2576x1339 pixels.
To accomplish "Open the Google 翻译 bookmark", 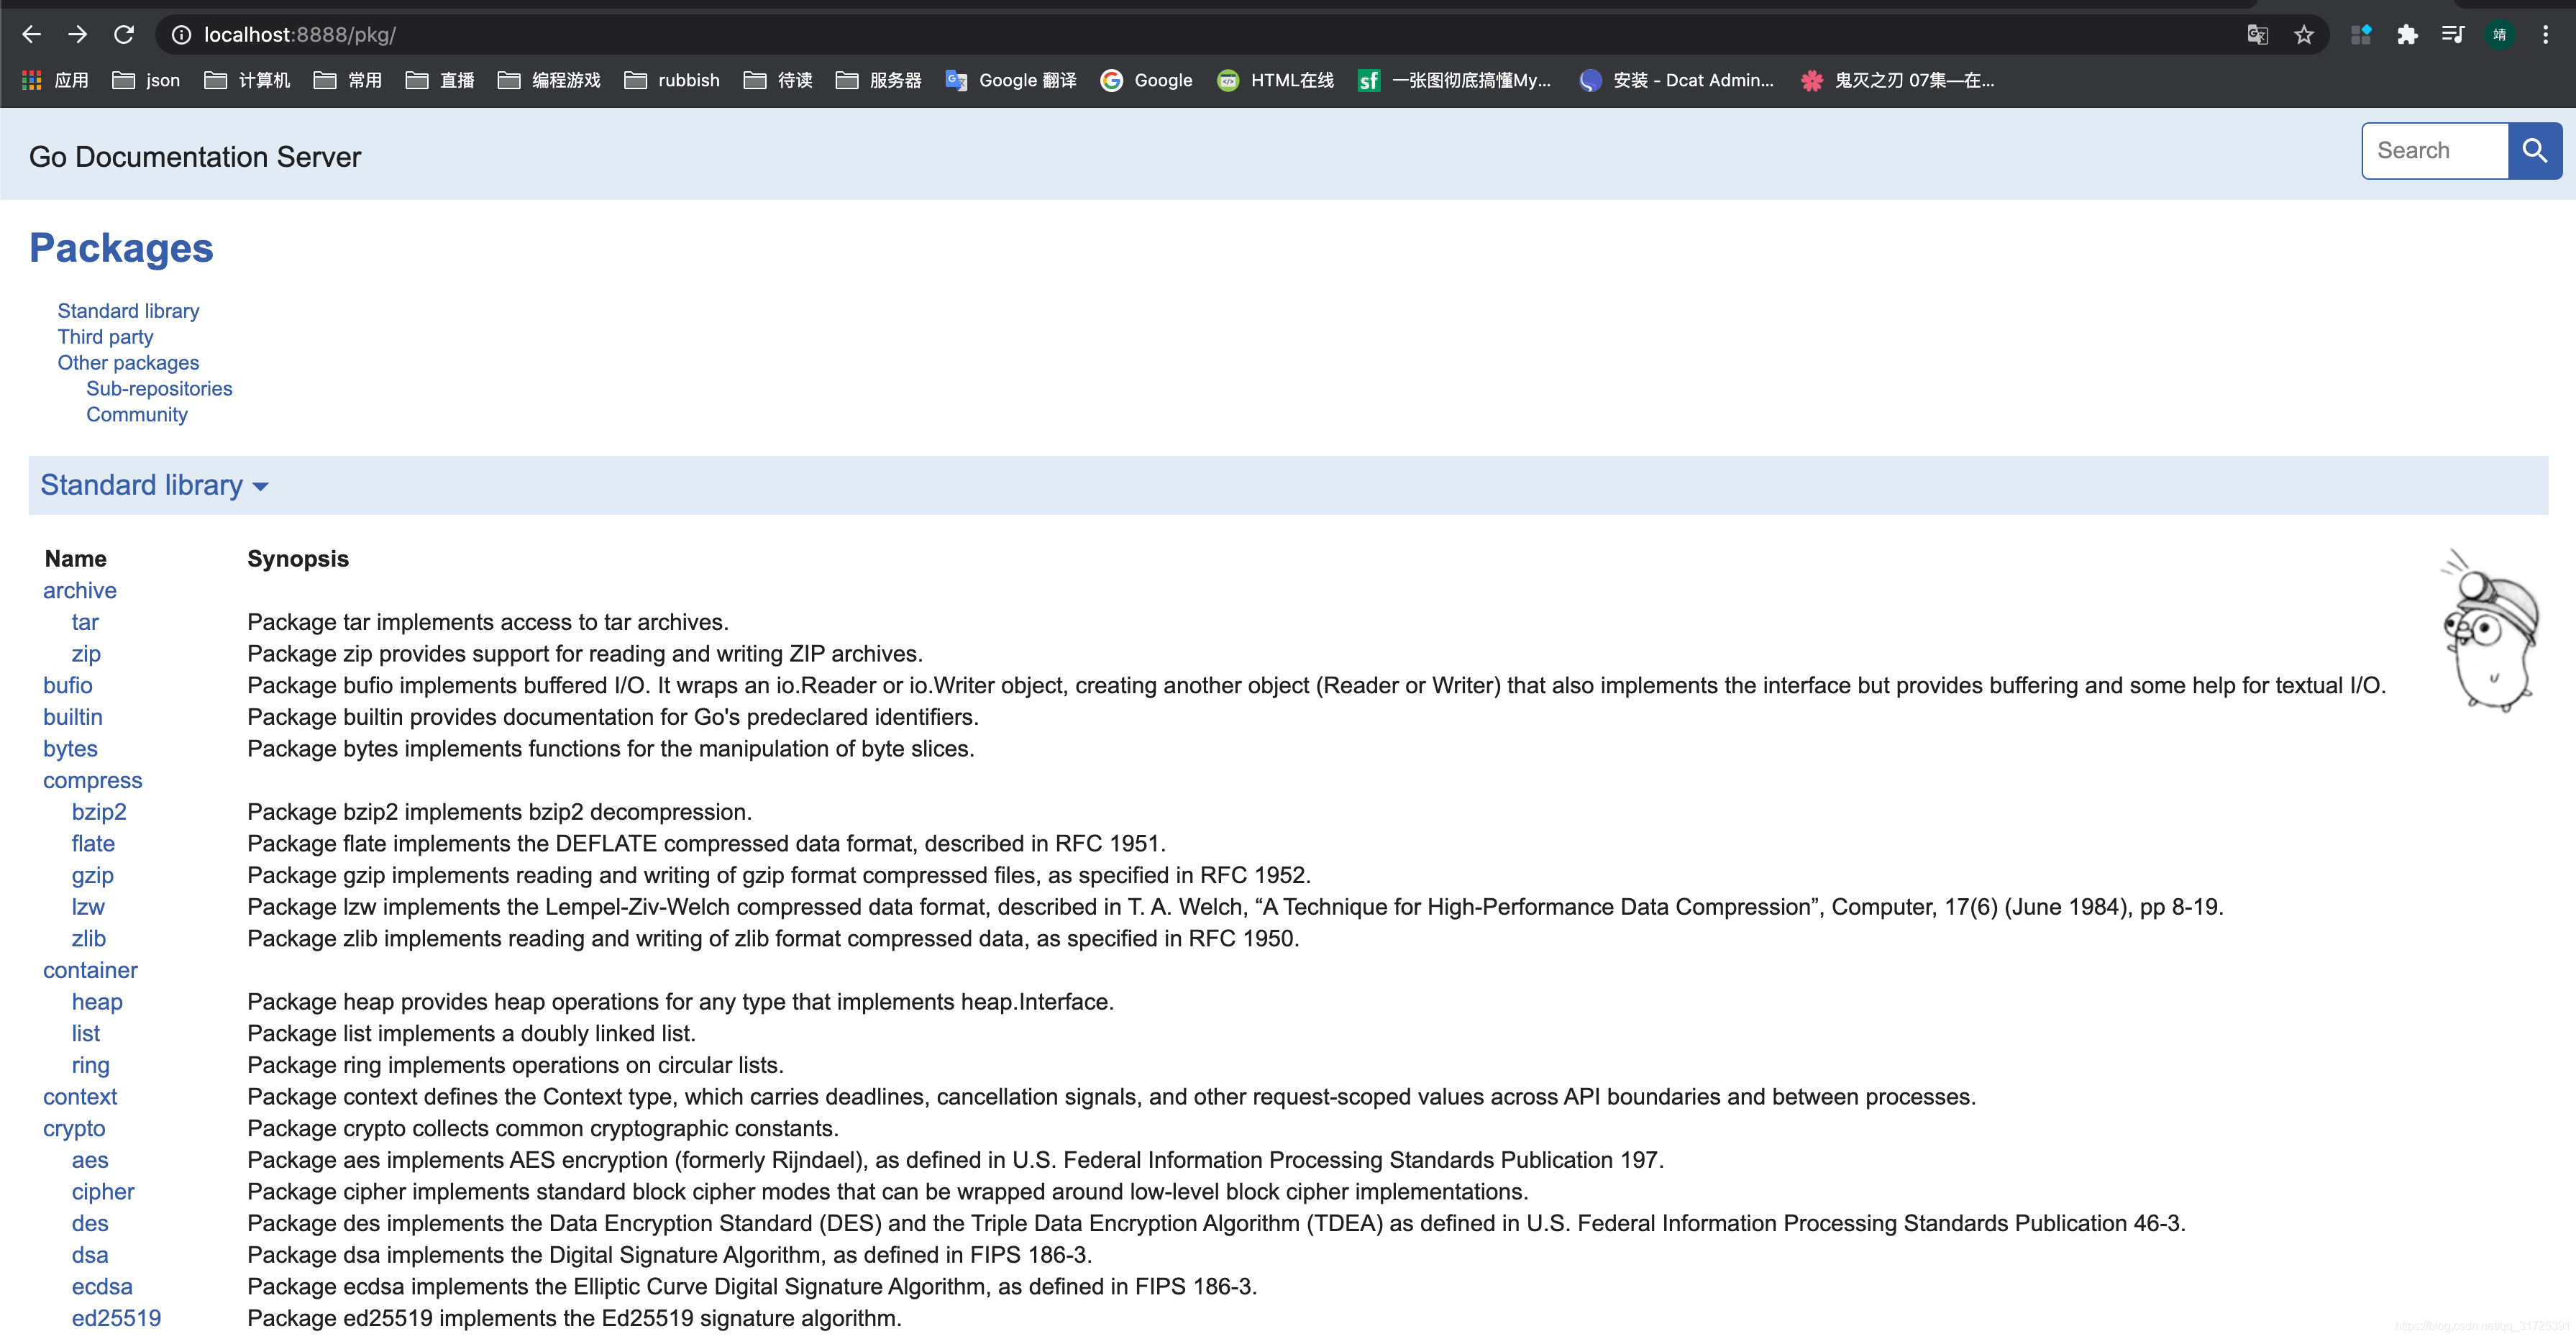I will (1011, 80).
